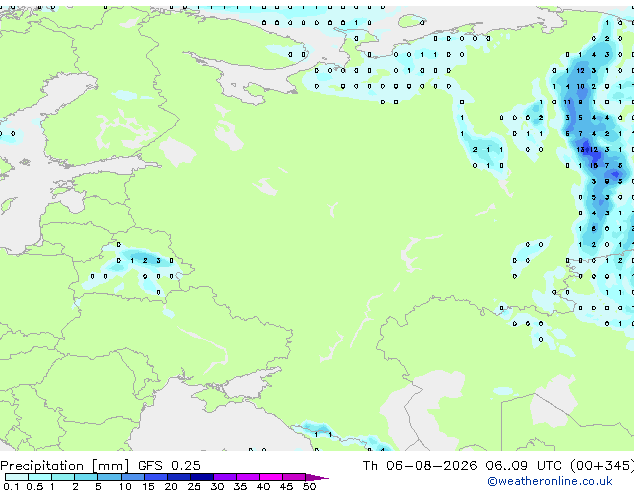The image size is (634, 490).
Task: Pick the legend swatch between 0.1 and 0.5
Action: click(x=17, y=477)
